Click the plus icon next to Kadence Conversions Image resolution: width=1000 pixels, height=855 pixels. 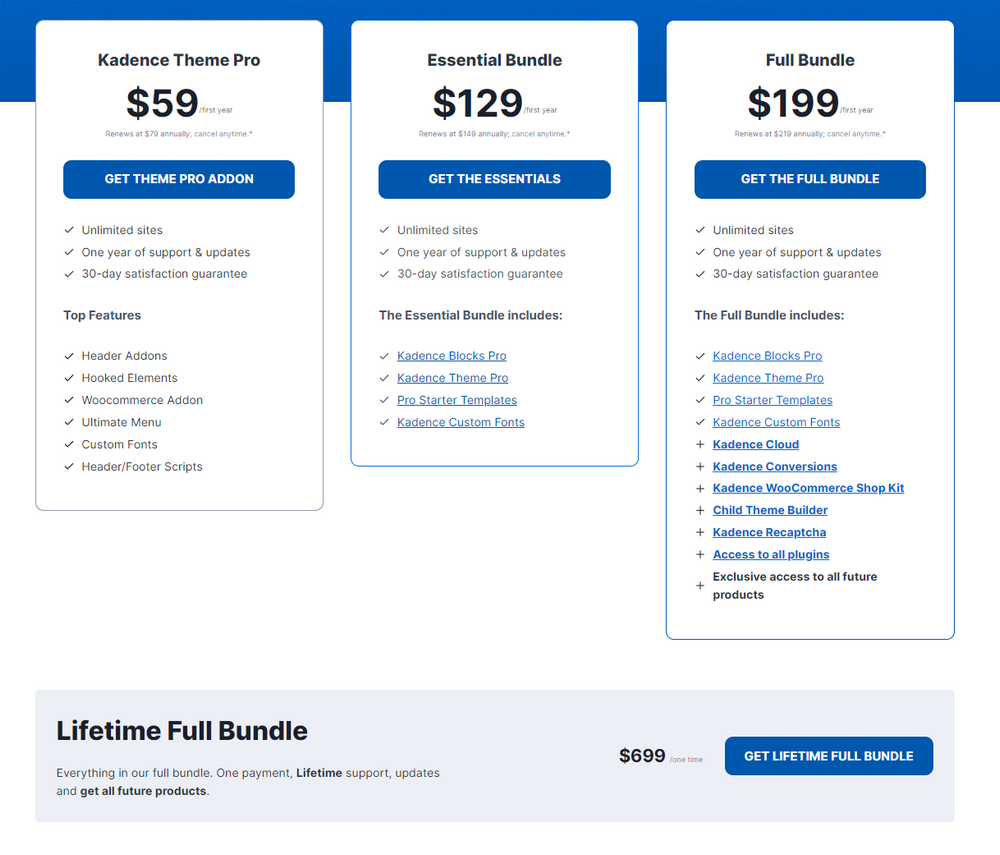700,466
